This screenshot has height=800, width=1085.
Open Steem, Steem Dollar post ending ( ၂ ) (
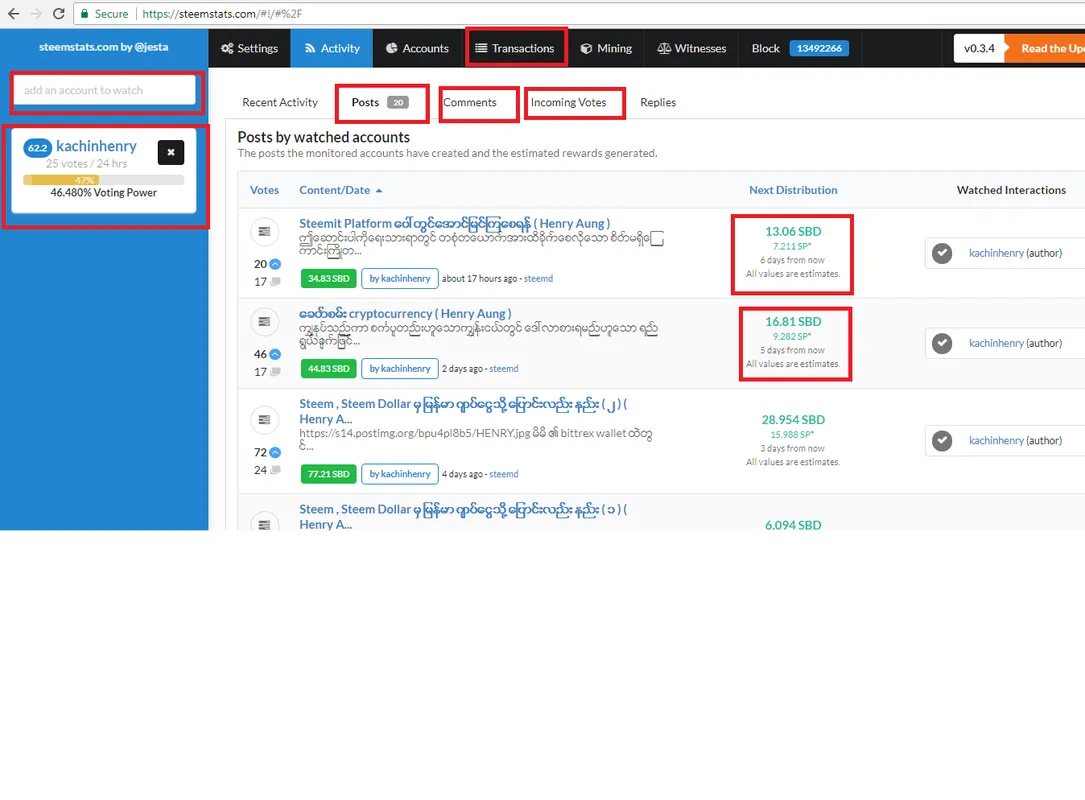(463, 411)
